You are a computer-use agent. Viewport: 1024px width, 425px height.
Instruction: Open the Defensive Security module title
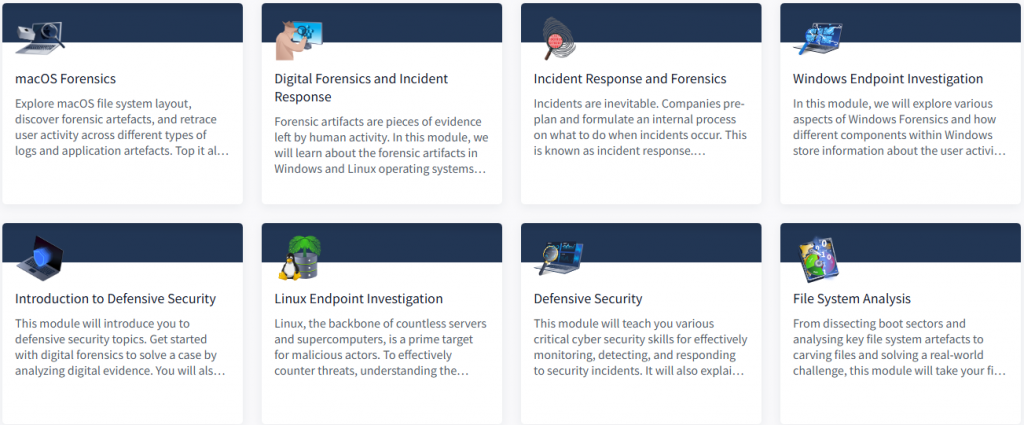(x=588, y=299)
